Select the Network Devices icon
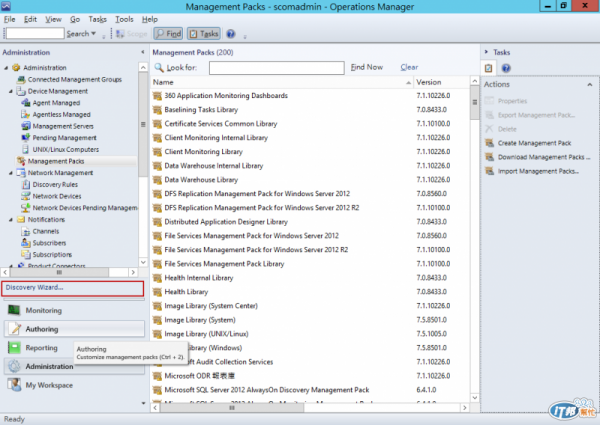This screenshot has width=600, height=425. (x=26, y=196)
